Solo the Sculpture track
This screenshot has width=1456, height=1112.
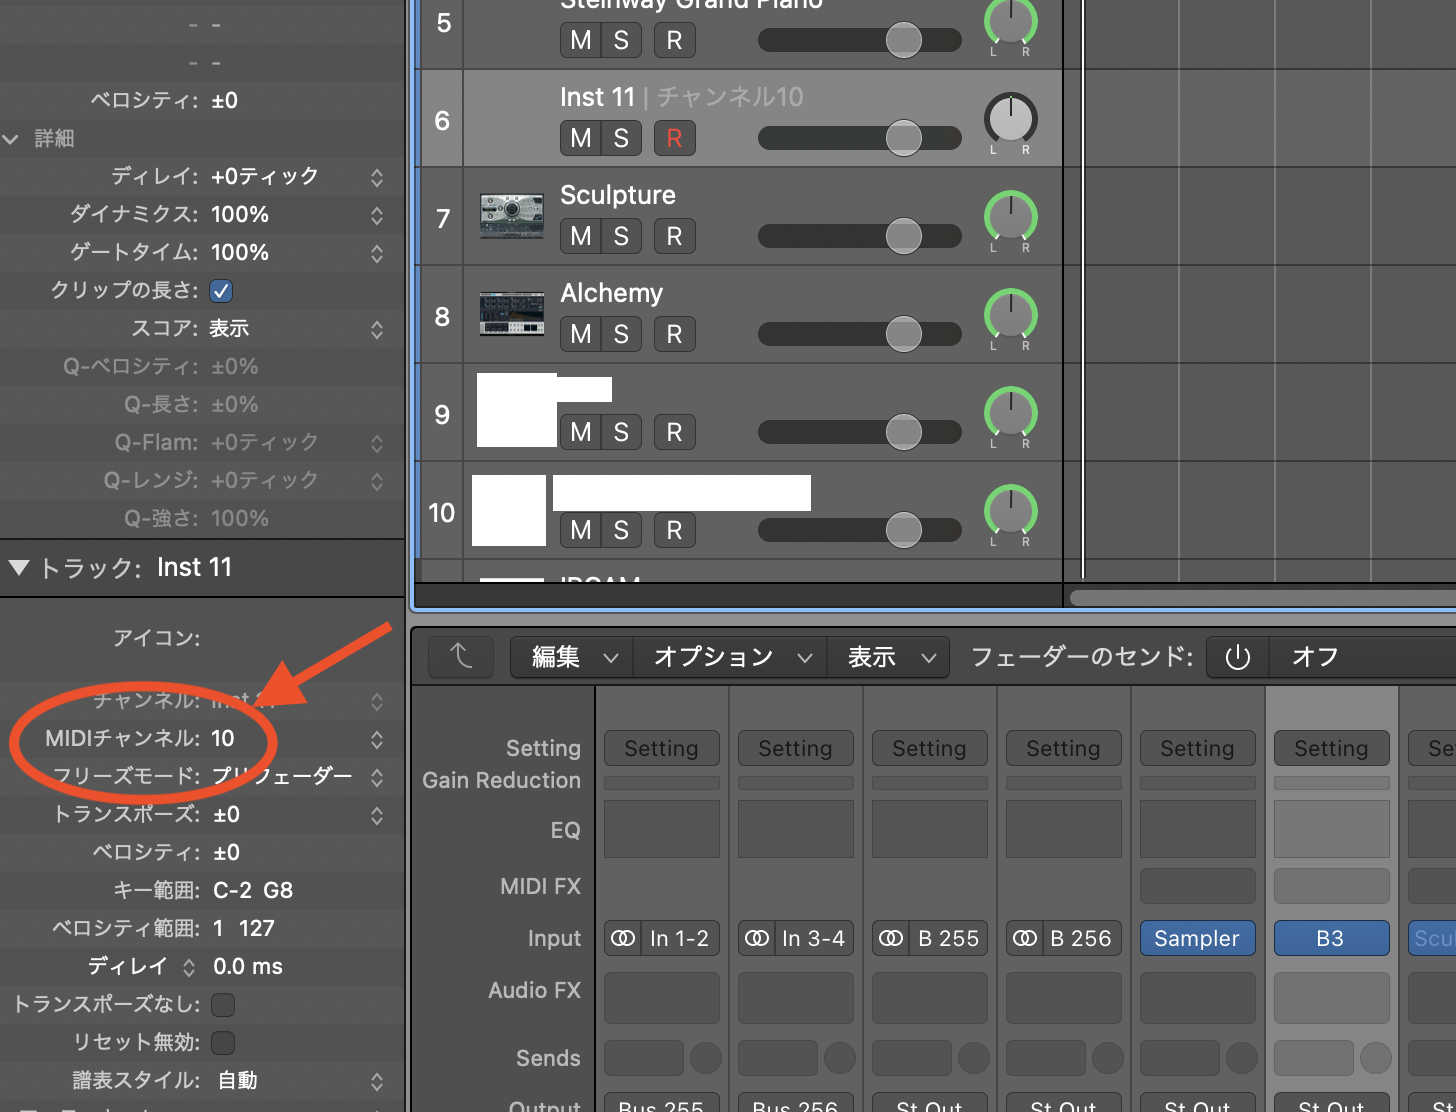pos(621,236)
